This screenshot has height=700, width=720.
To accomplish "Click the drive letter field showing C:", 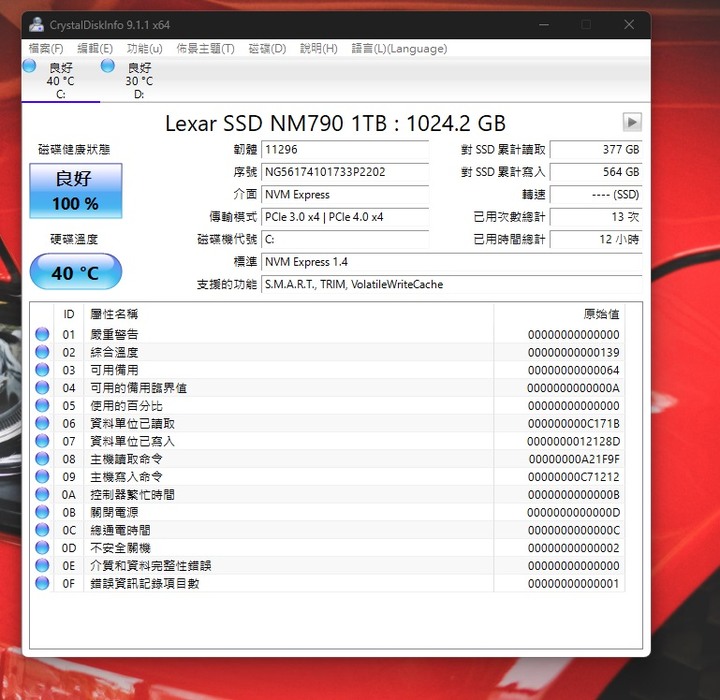I will tap(345, 239).
